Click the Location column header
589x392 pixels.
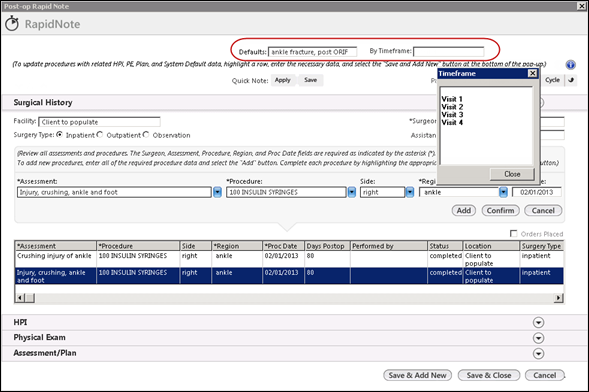tap(491, 246)
